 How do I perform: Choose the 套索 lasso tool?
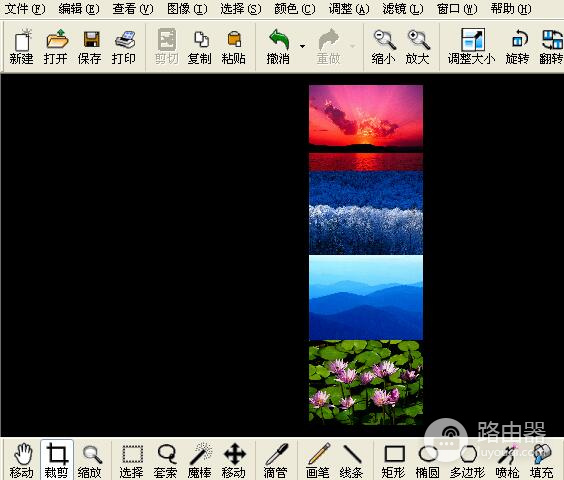[165, 460]
